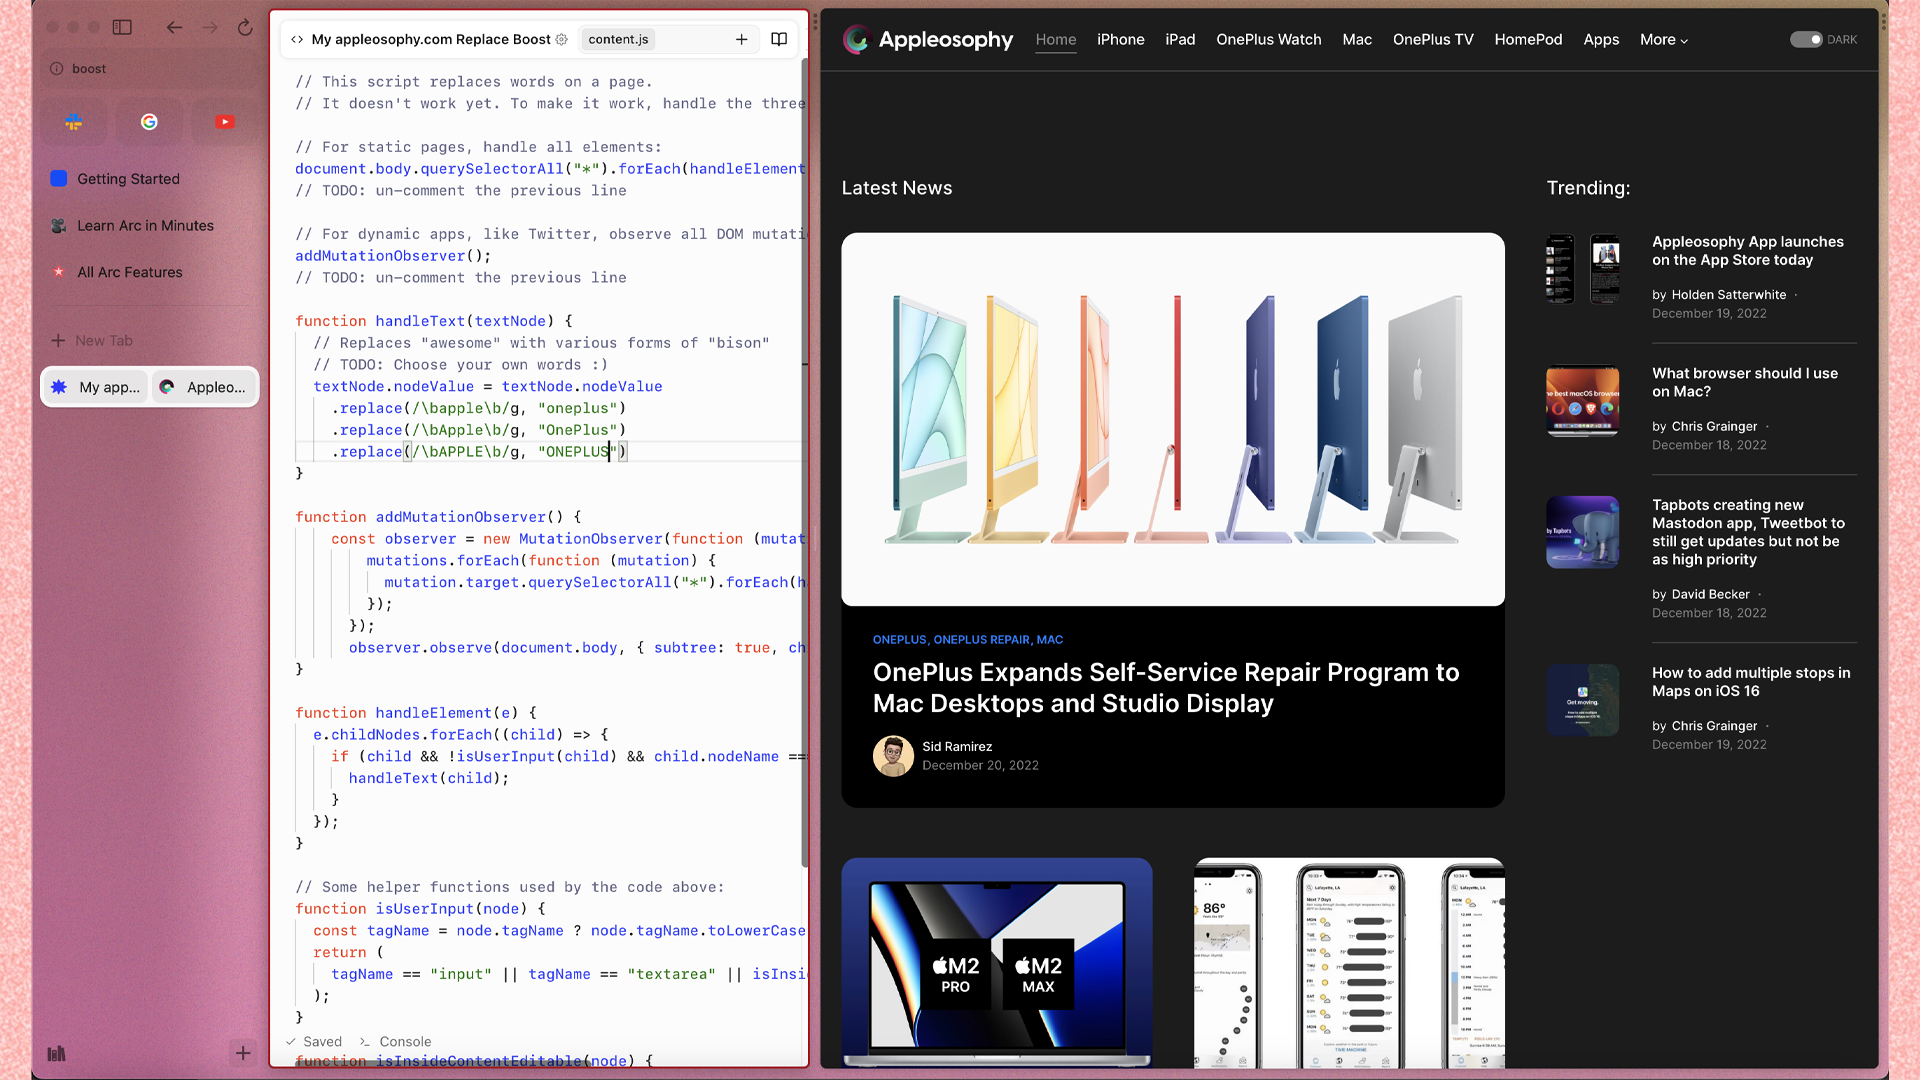This screenshot has height=1080, width=1920.
Task: Go forward with the forward arrow
Action: (209, 27)
